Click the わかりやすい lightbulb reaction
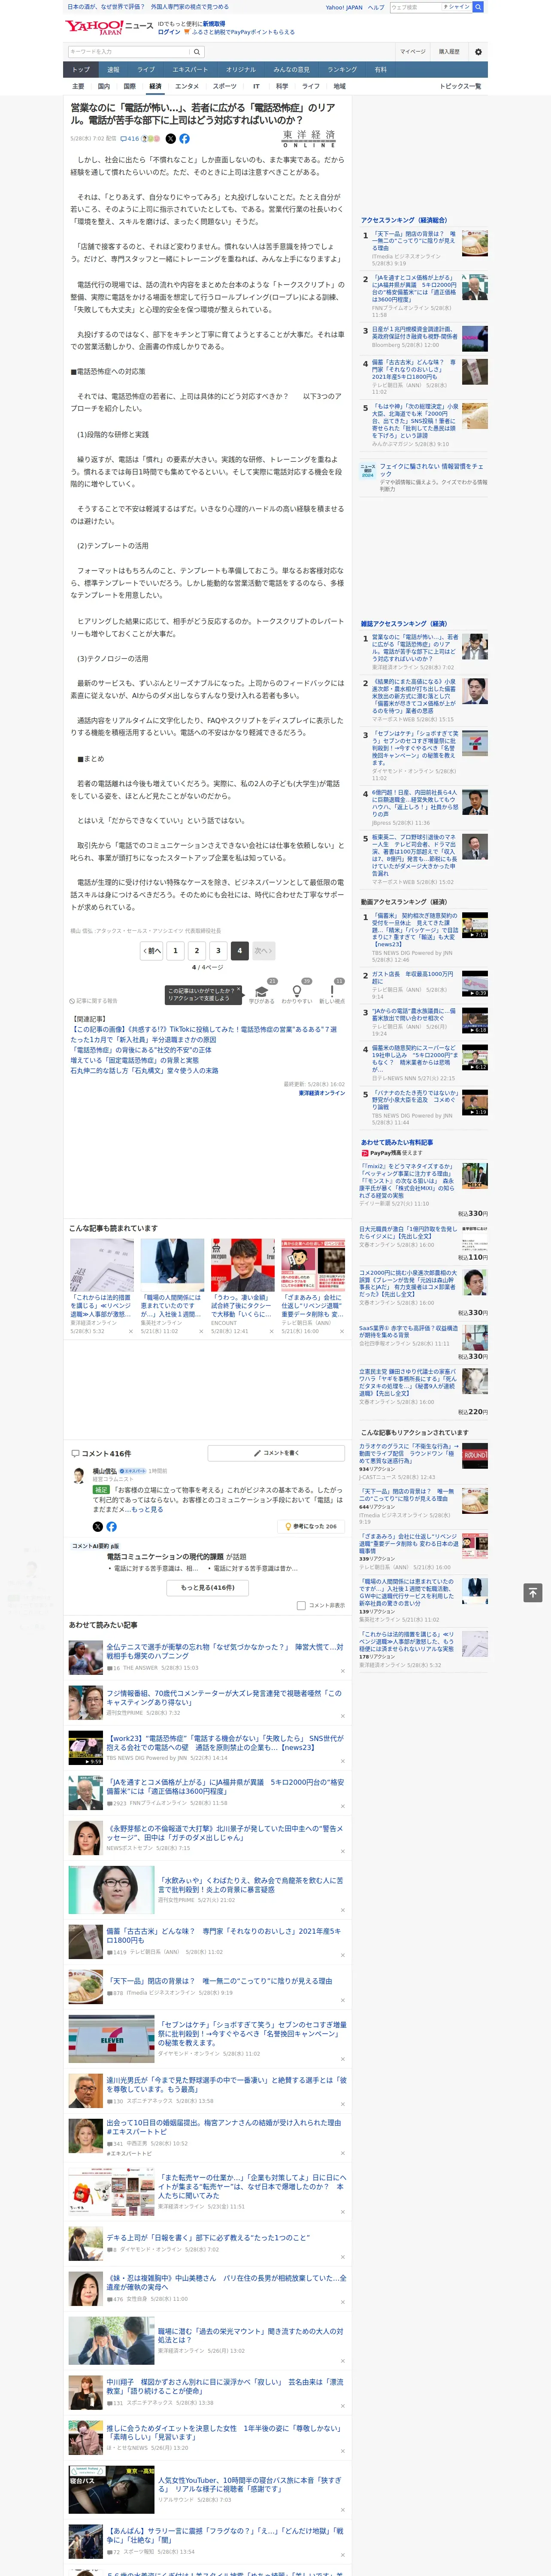 pyautogui.click(x=296, y=993)
